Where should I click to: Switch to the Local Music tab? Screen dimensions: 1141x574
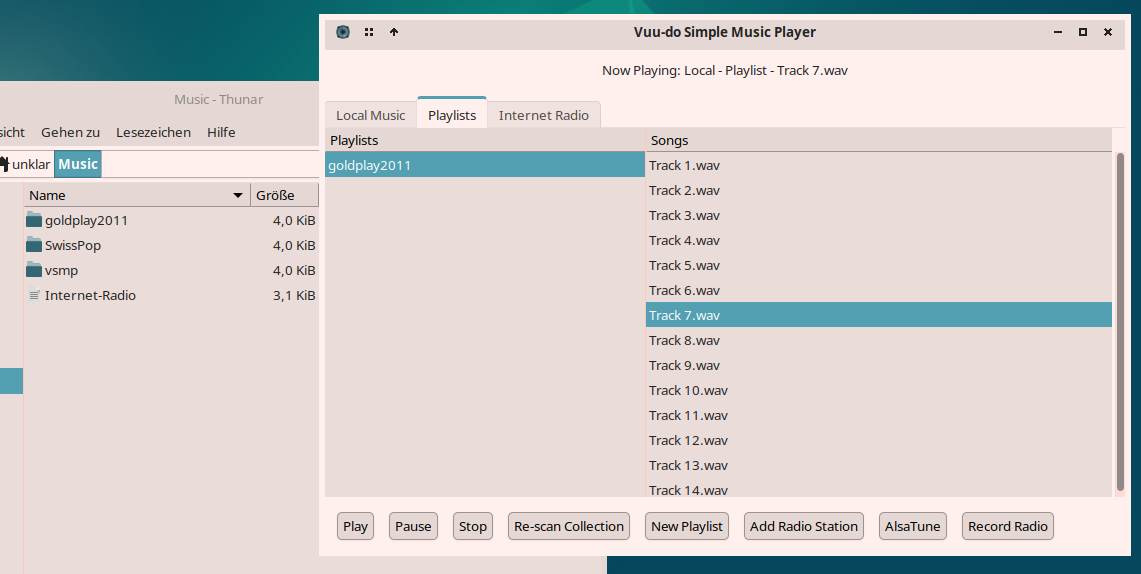[x=370, y=115]
